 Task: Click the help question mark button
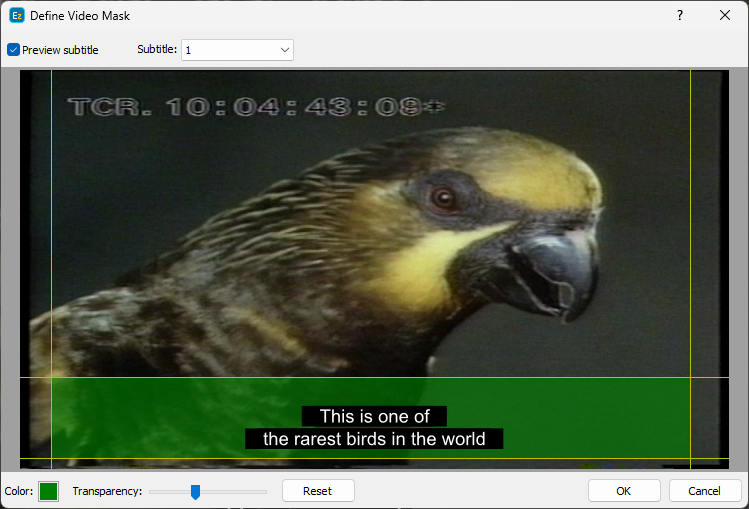(679, 15)
